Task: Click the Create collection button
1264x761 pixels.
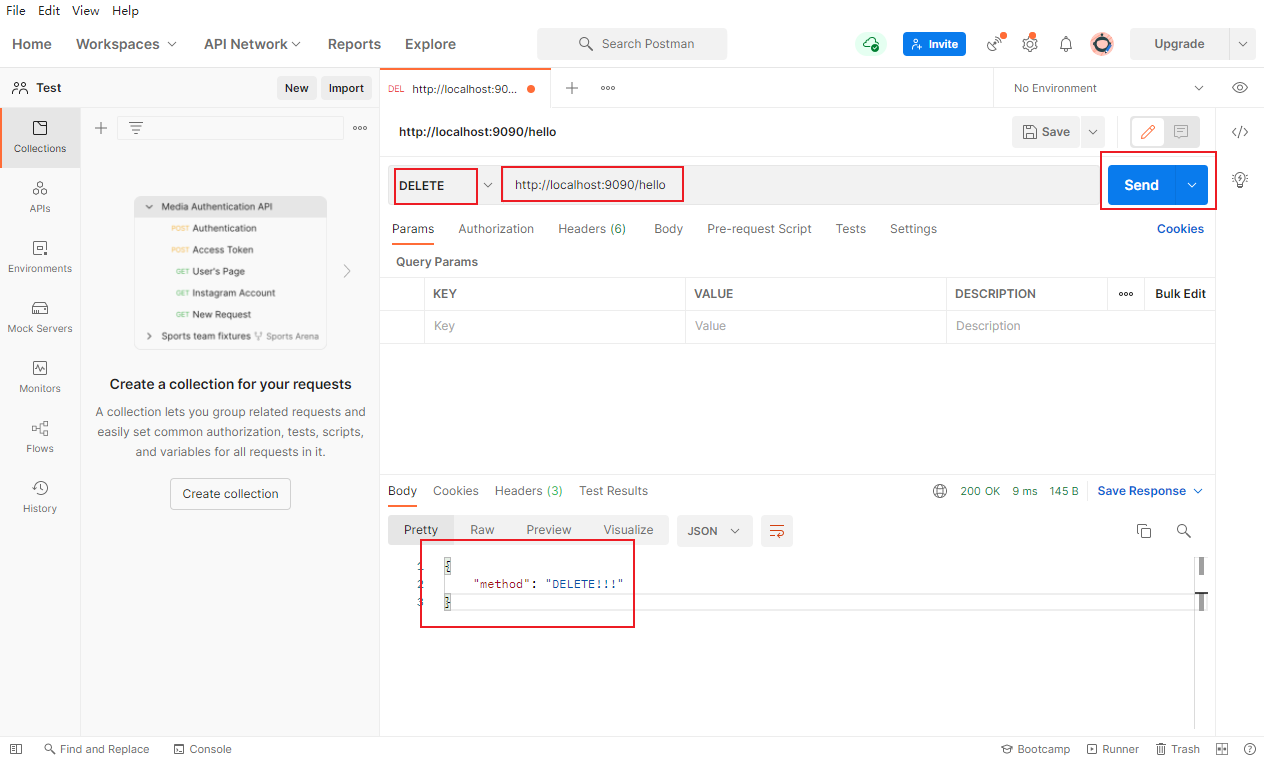Action: pyautogui.click(x=230, y=494)
